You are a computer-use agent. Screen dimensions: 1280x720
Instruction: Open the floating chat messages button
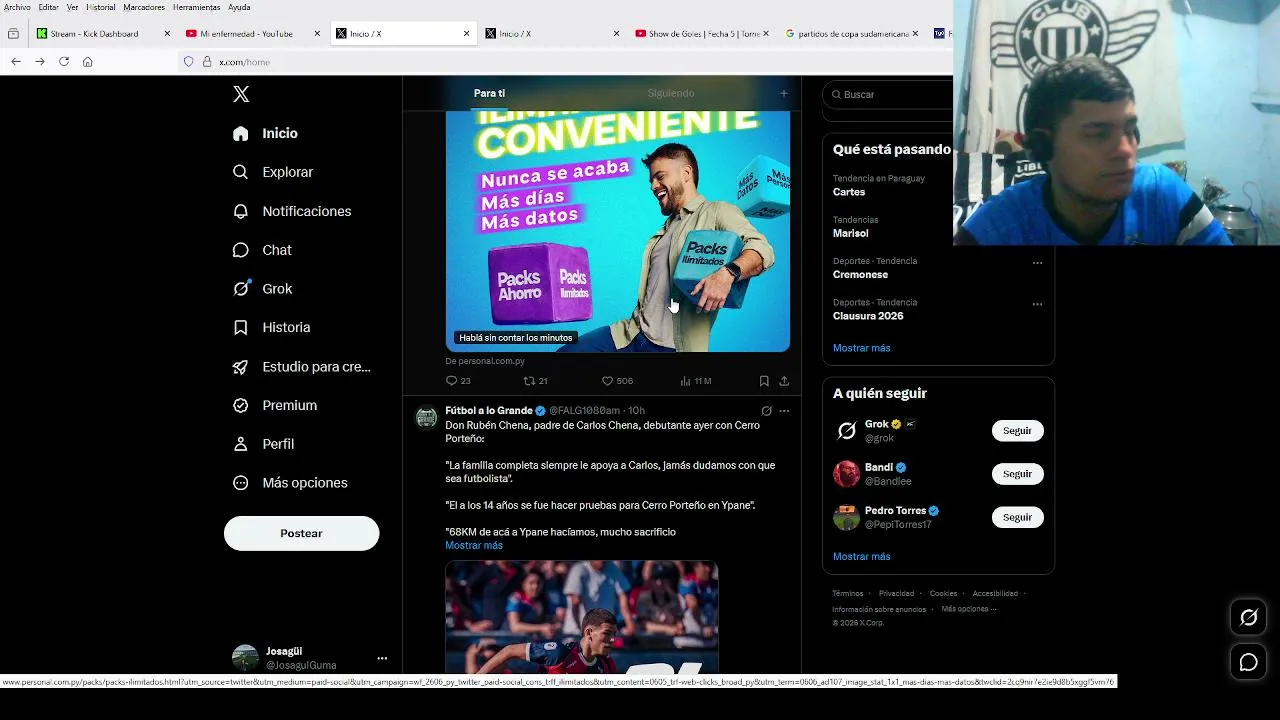point(1249,662)
